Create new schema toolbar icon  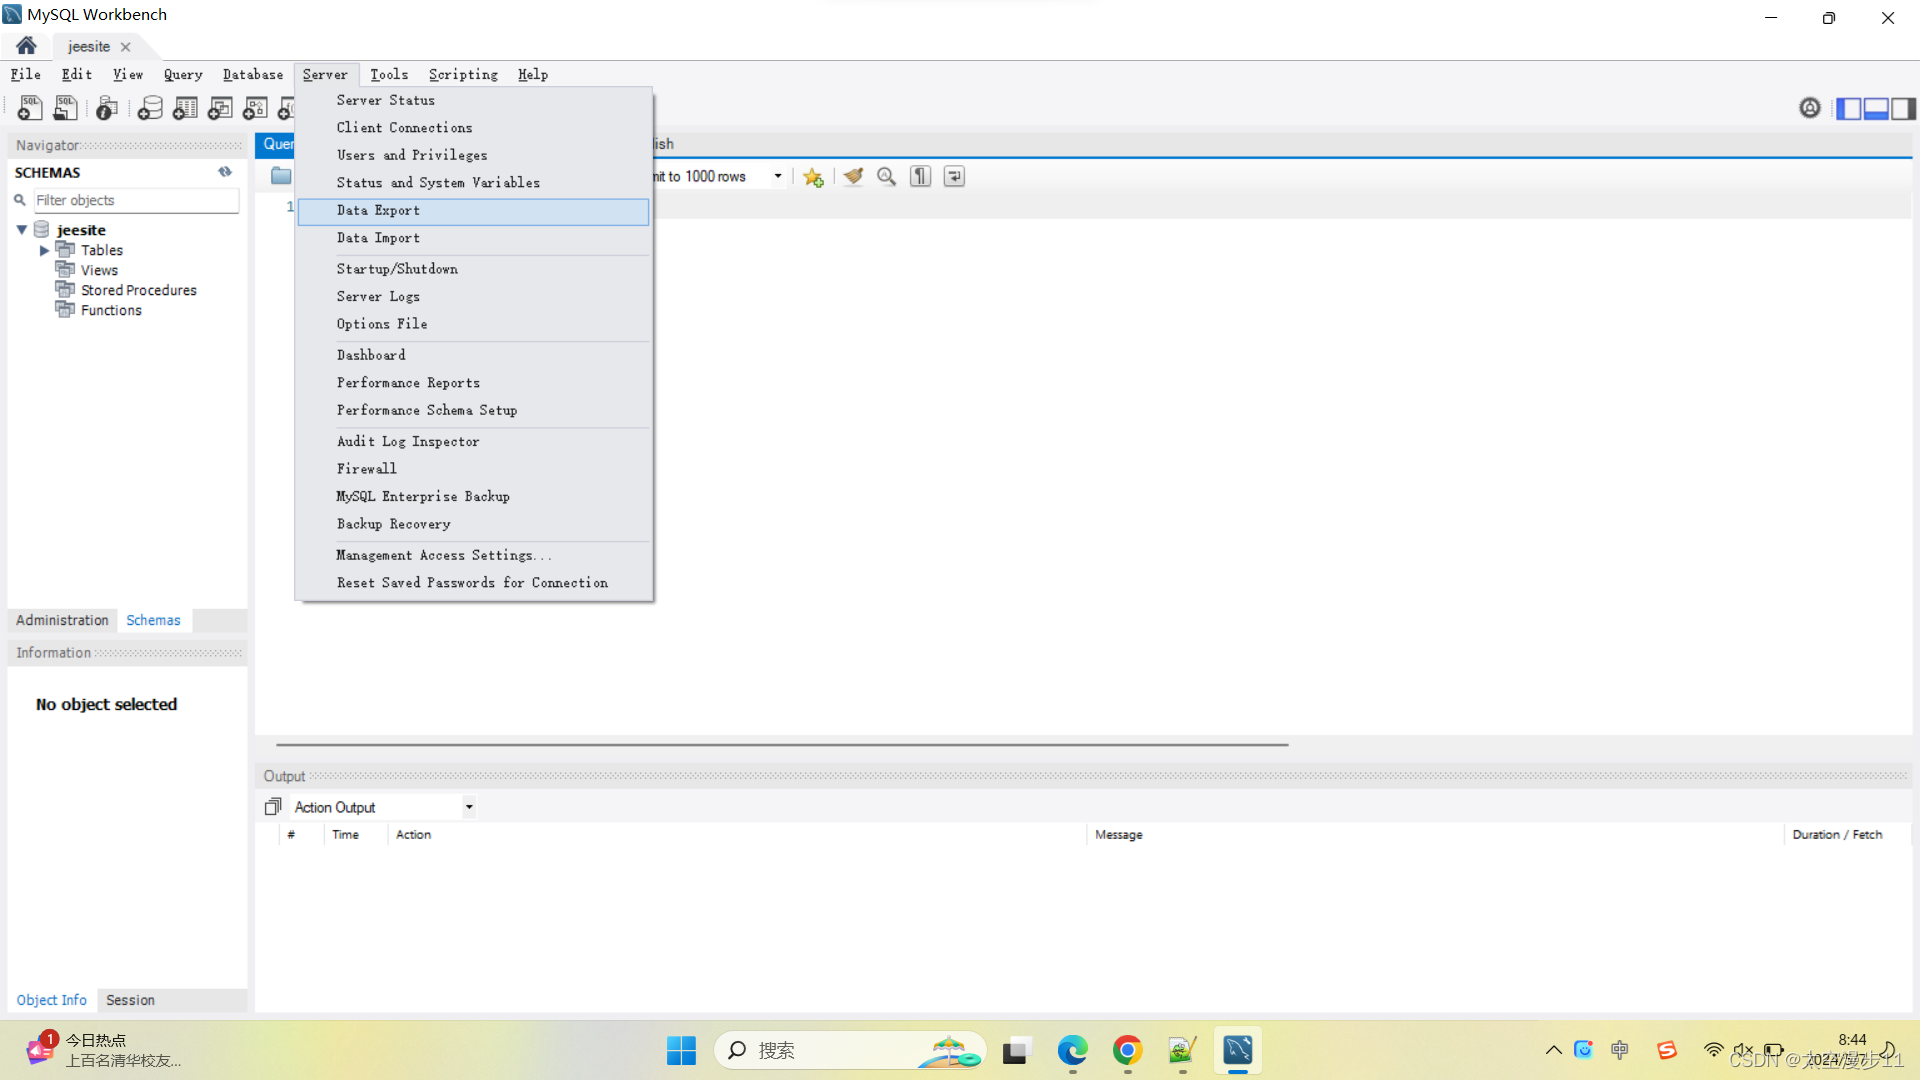click(150, 108)
